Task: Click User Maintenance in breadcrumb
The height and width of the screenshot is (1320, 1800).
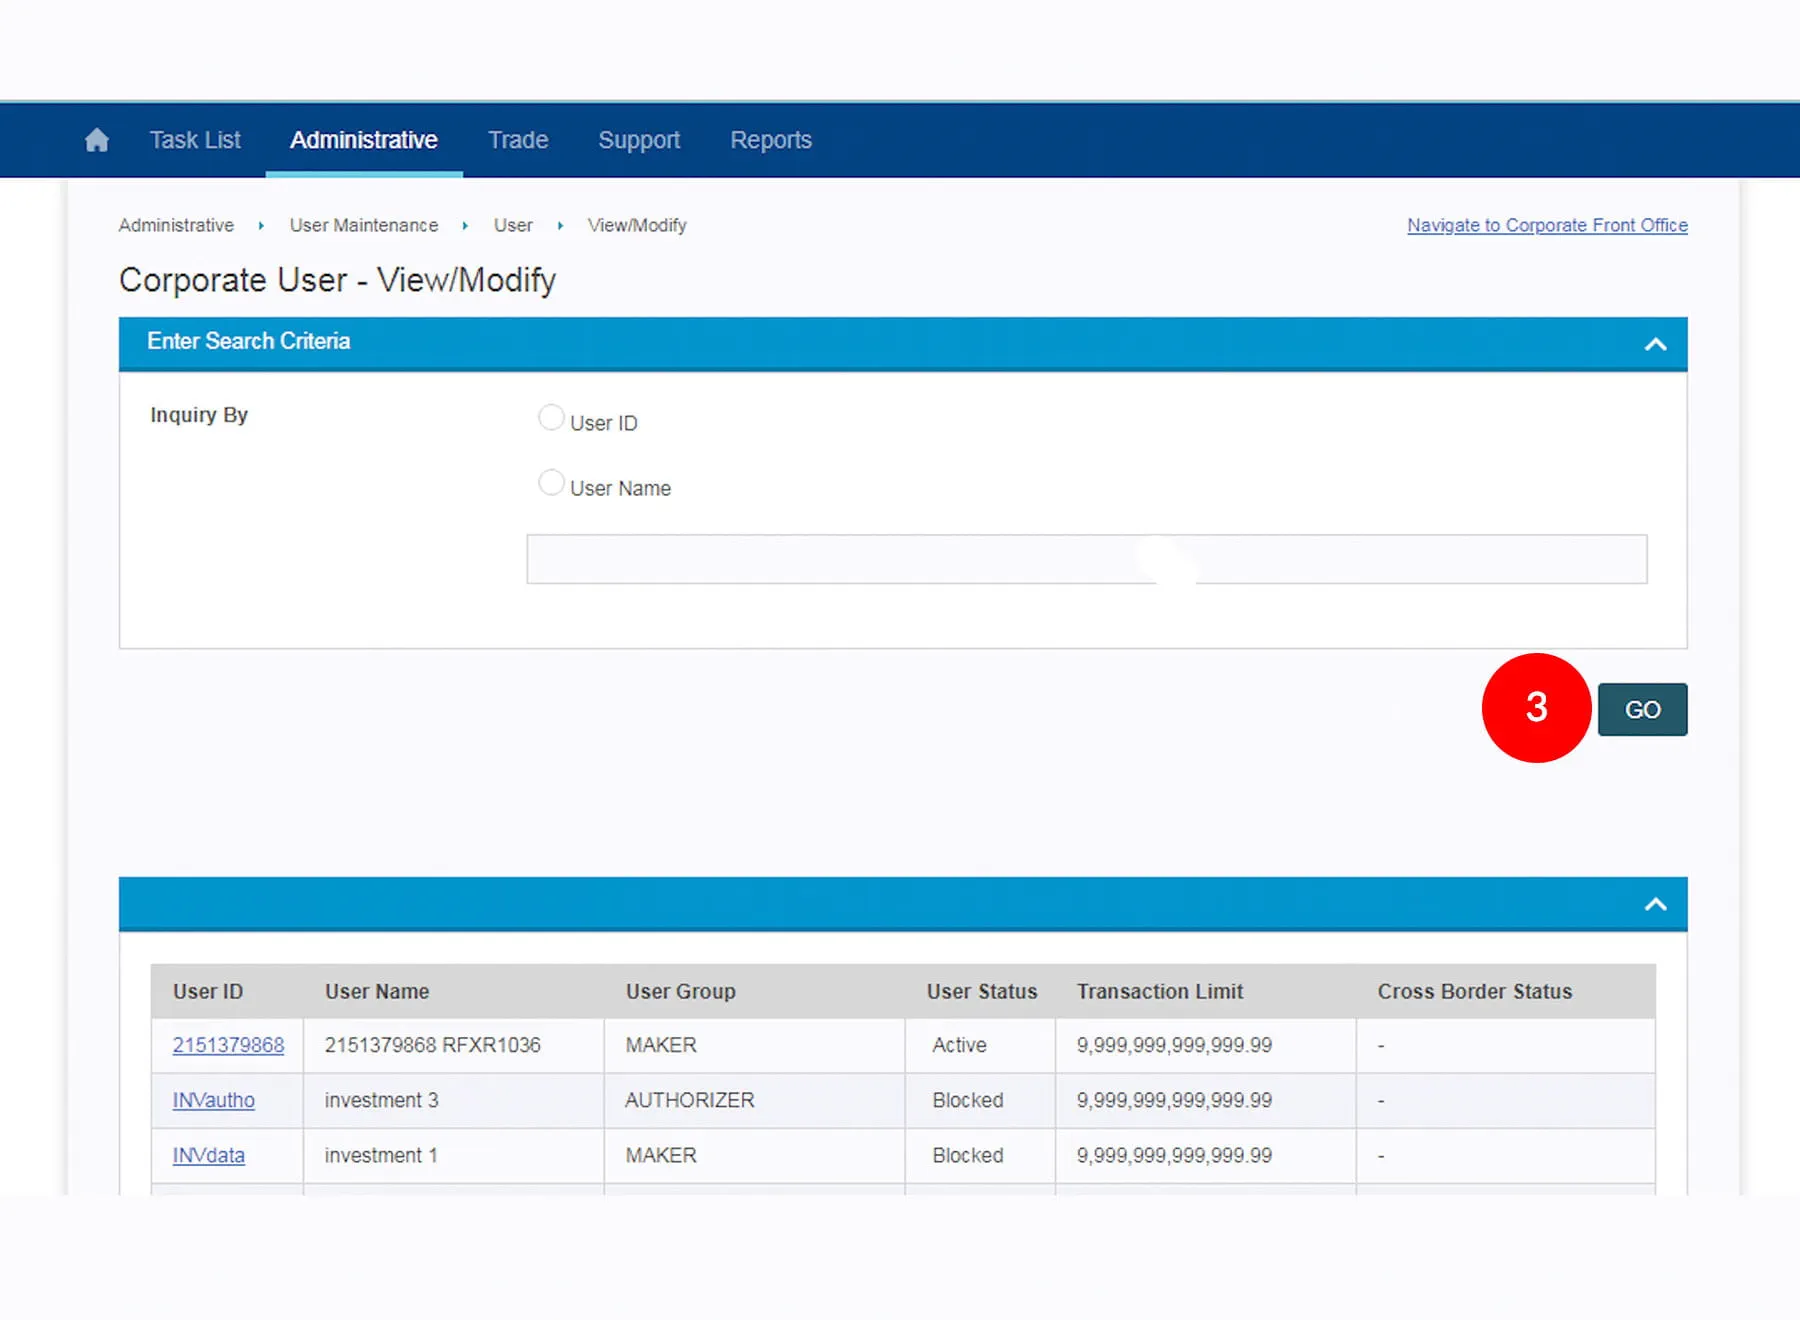Action: click(x=363, y=225)
